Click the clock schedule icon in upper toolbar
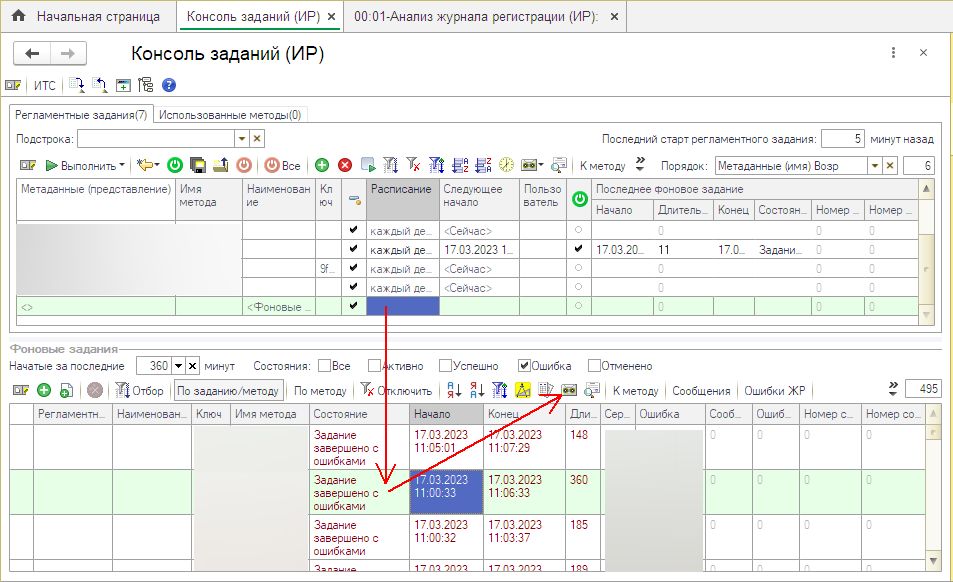Screen dimensions: 953x582 507,165
